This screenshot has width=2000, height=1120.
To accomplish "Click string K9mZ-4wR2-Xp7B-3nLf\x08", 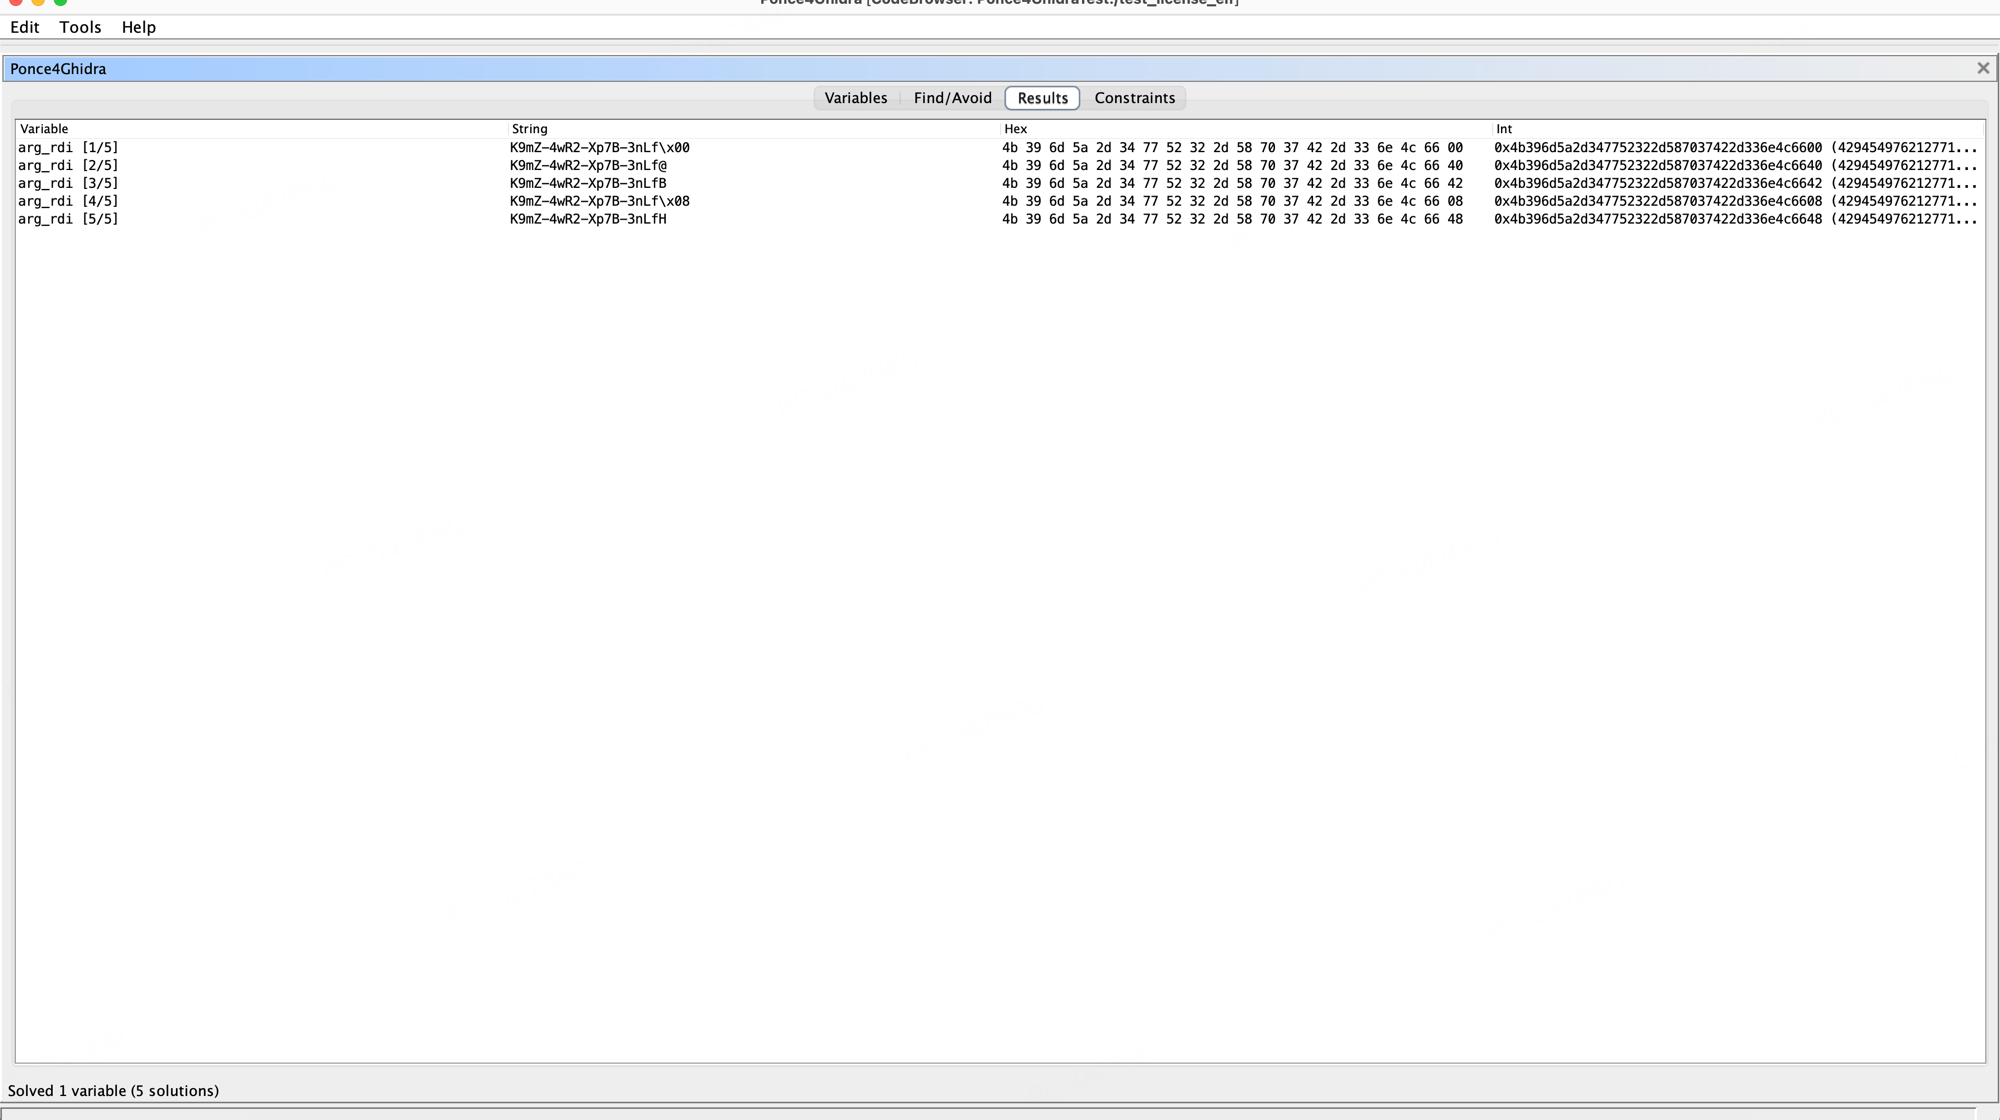I will click(600, 201).
